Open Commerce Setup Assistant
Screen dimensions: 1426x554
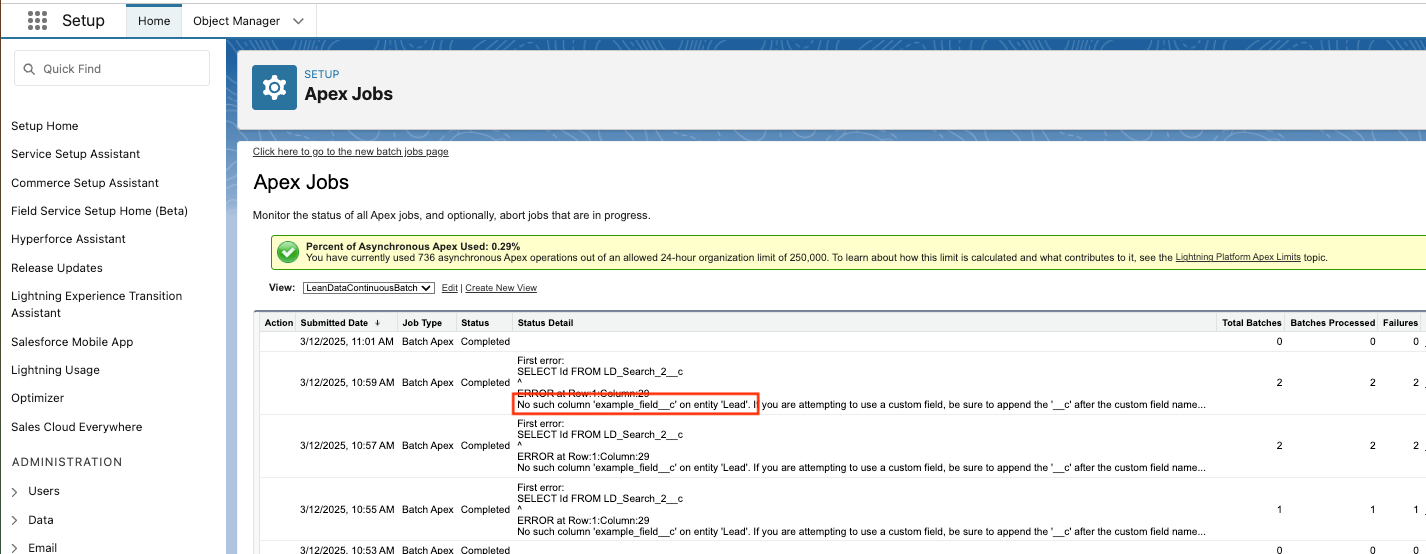(85, 183)
